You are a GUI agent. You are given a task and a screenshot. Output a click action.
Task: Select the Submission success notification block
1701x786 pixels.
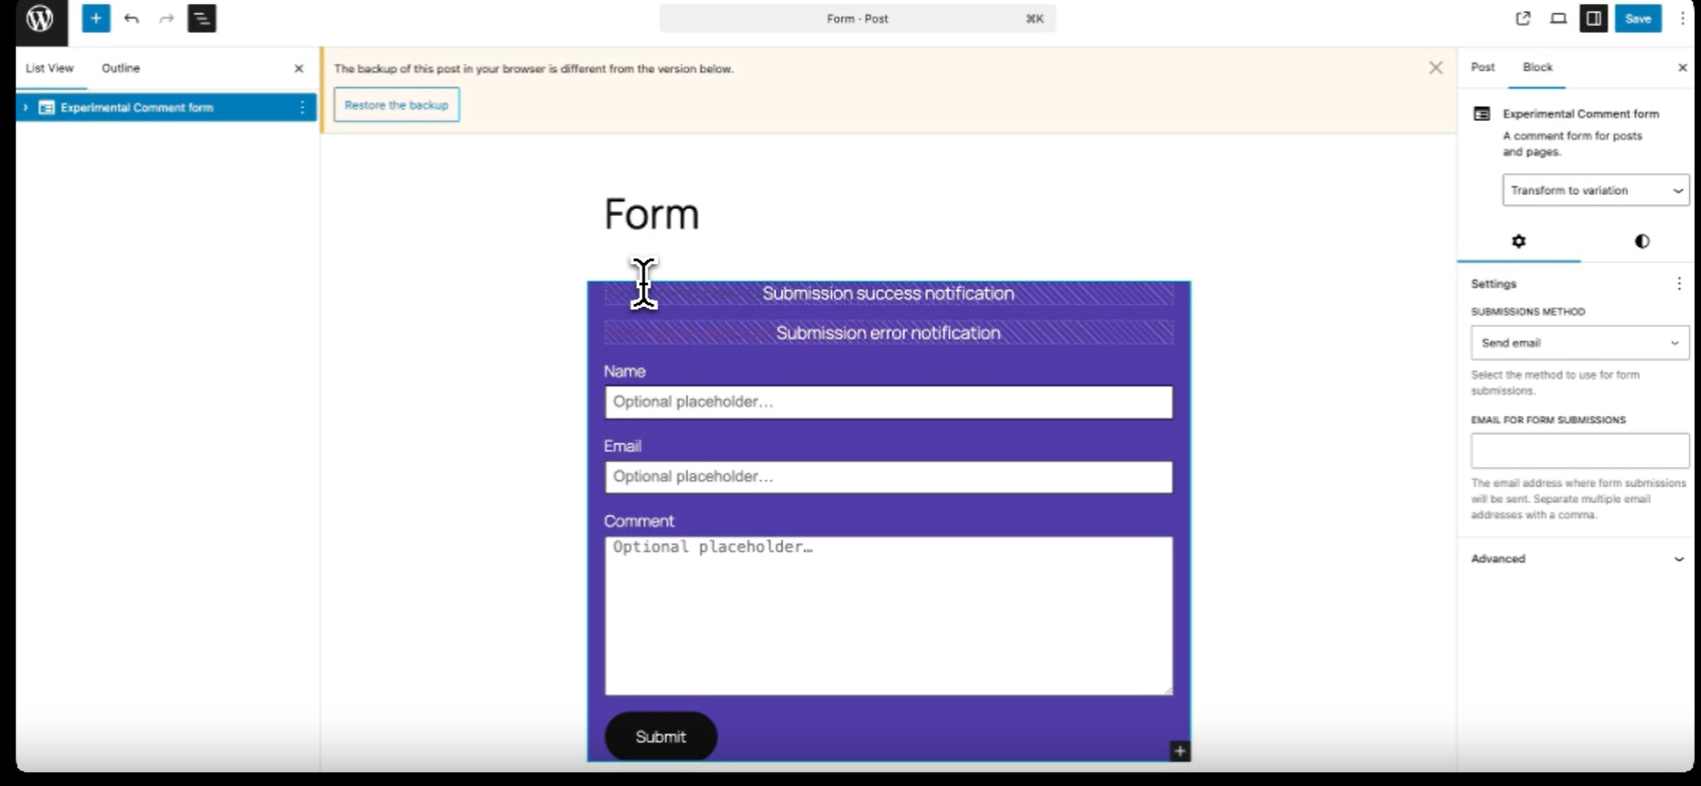click(888, 293)
